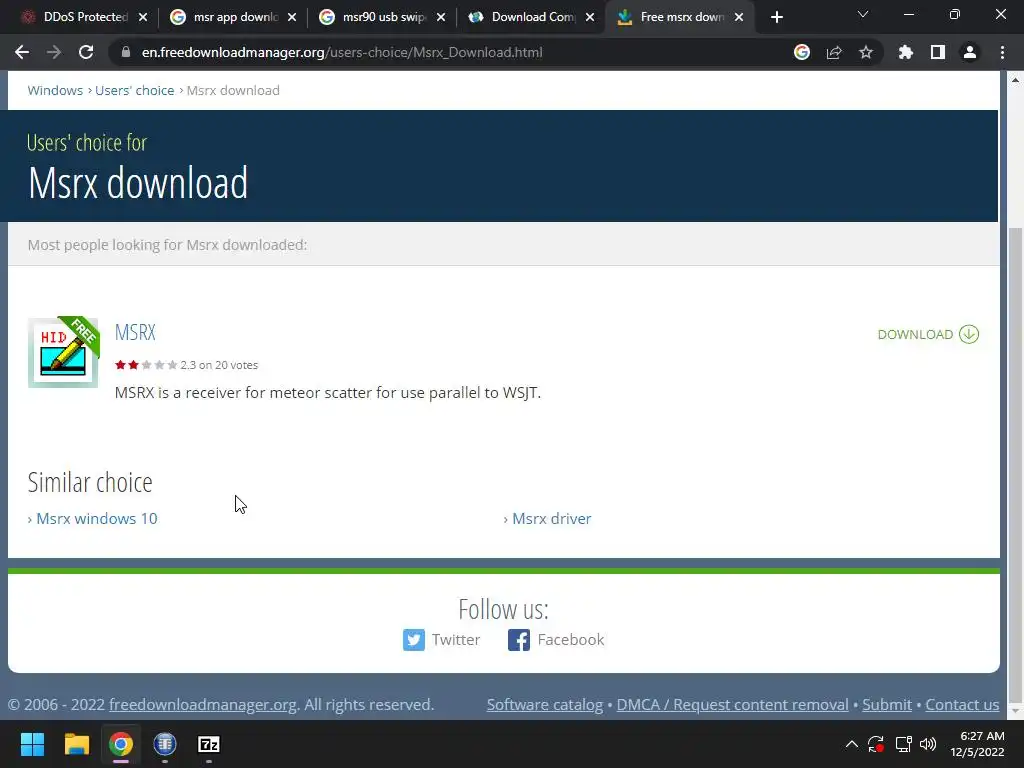The image size is (1024, 768).
Task: Open the clock showing 6:27 AM
Action: coord(977,744)
